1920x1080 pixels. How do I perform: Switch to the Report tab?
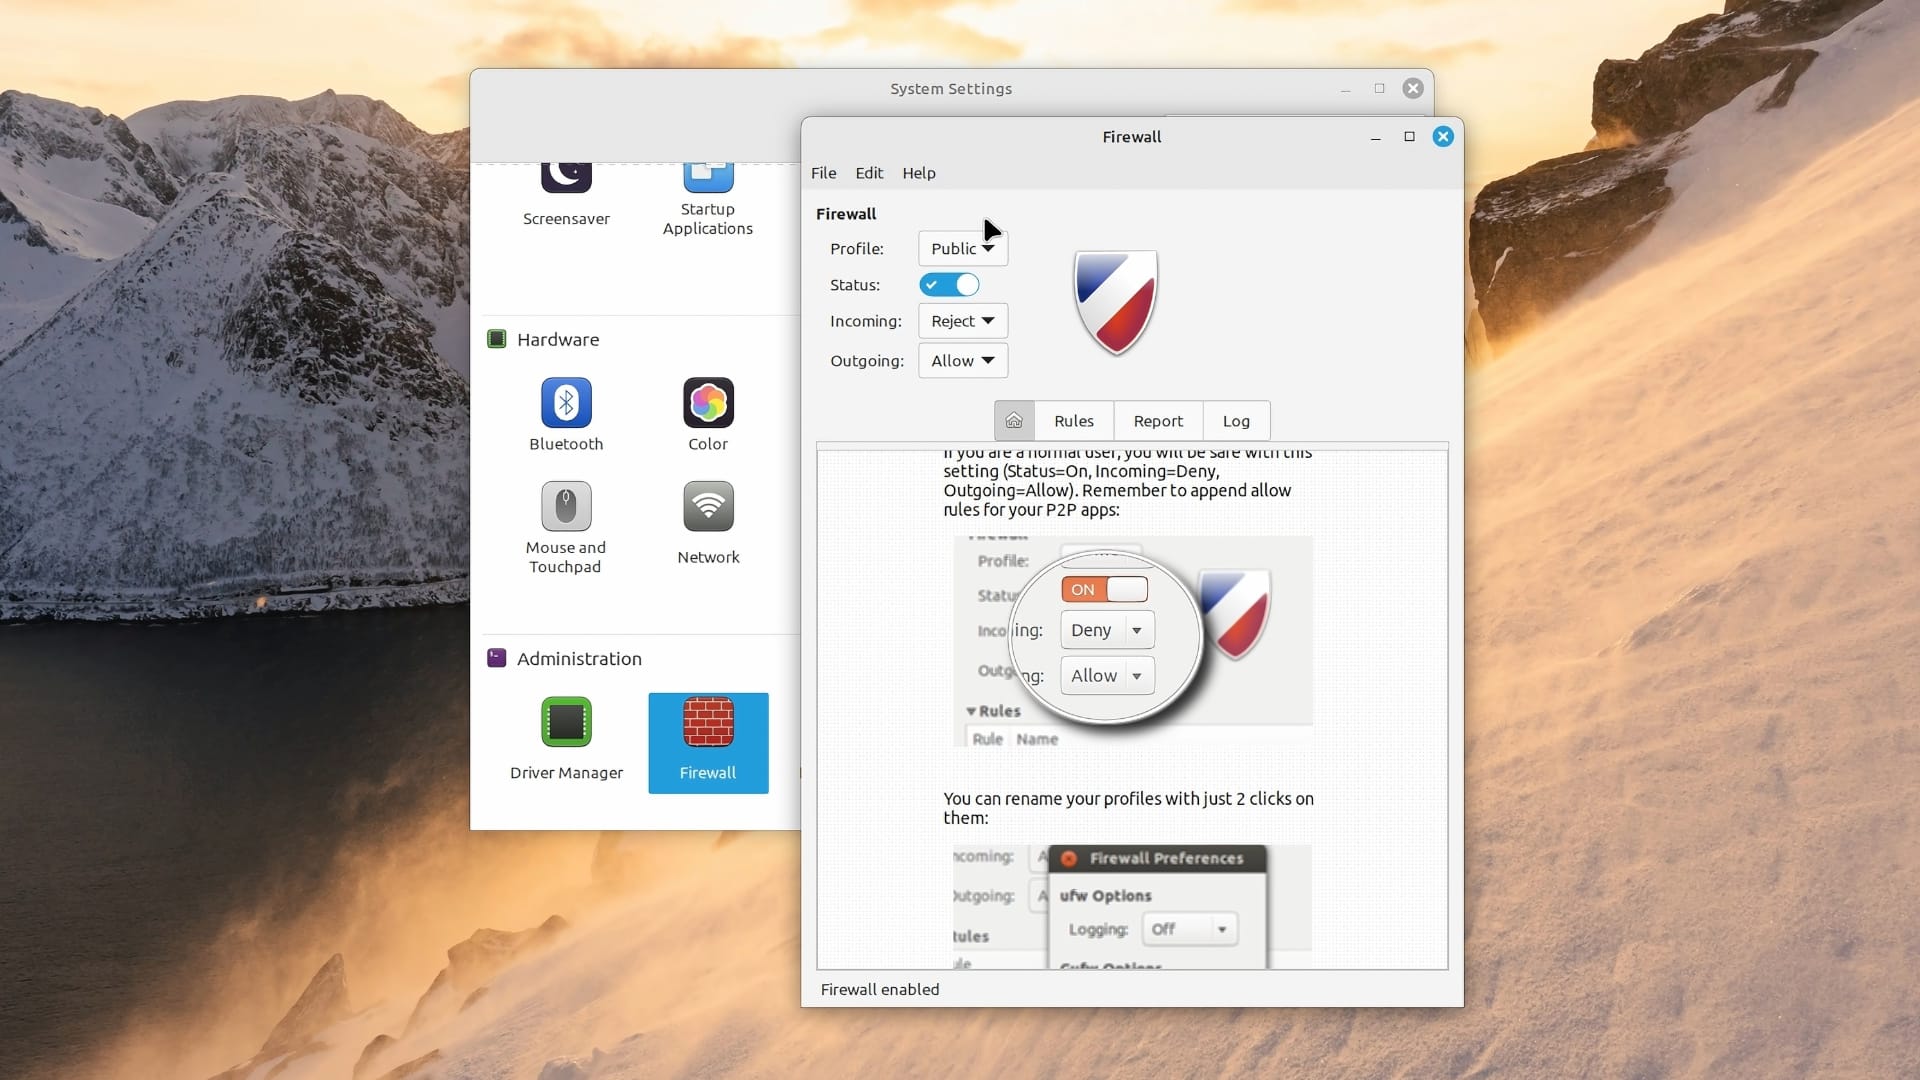(1158, 421)
